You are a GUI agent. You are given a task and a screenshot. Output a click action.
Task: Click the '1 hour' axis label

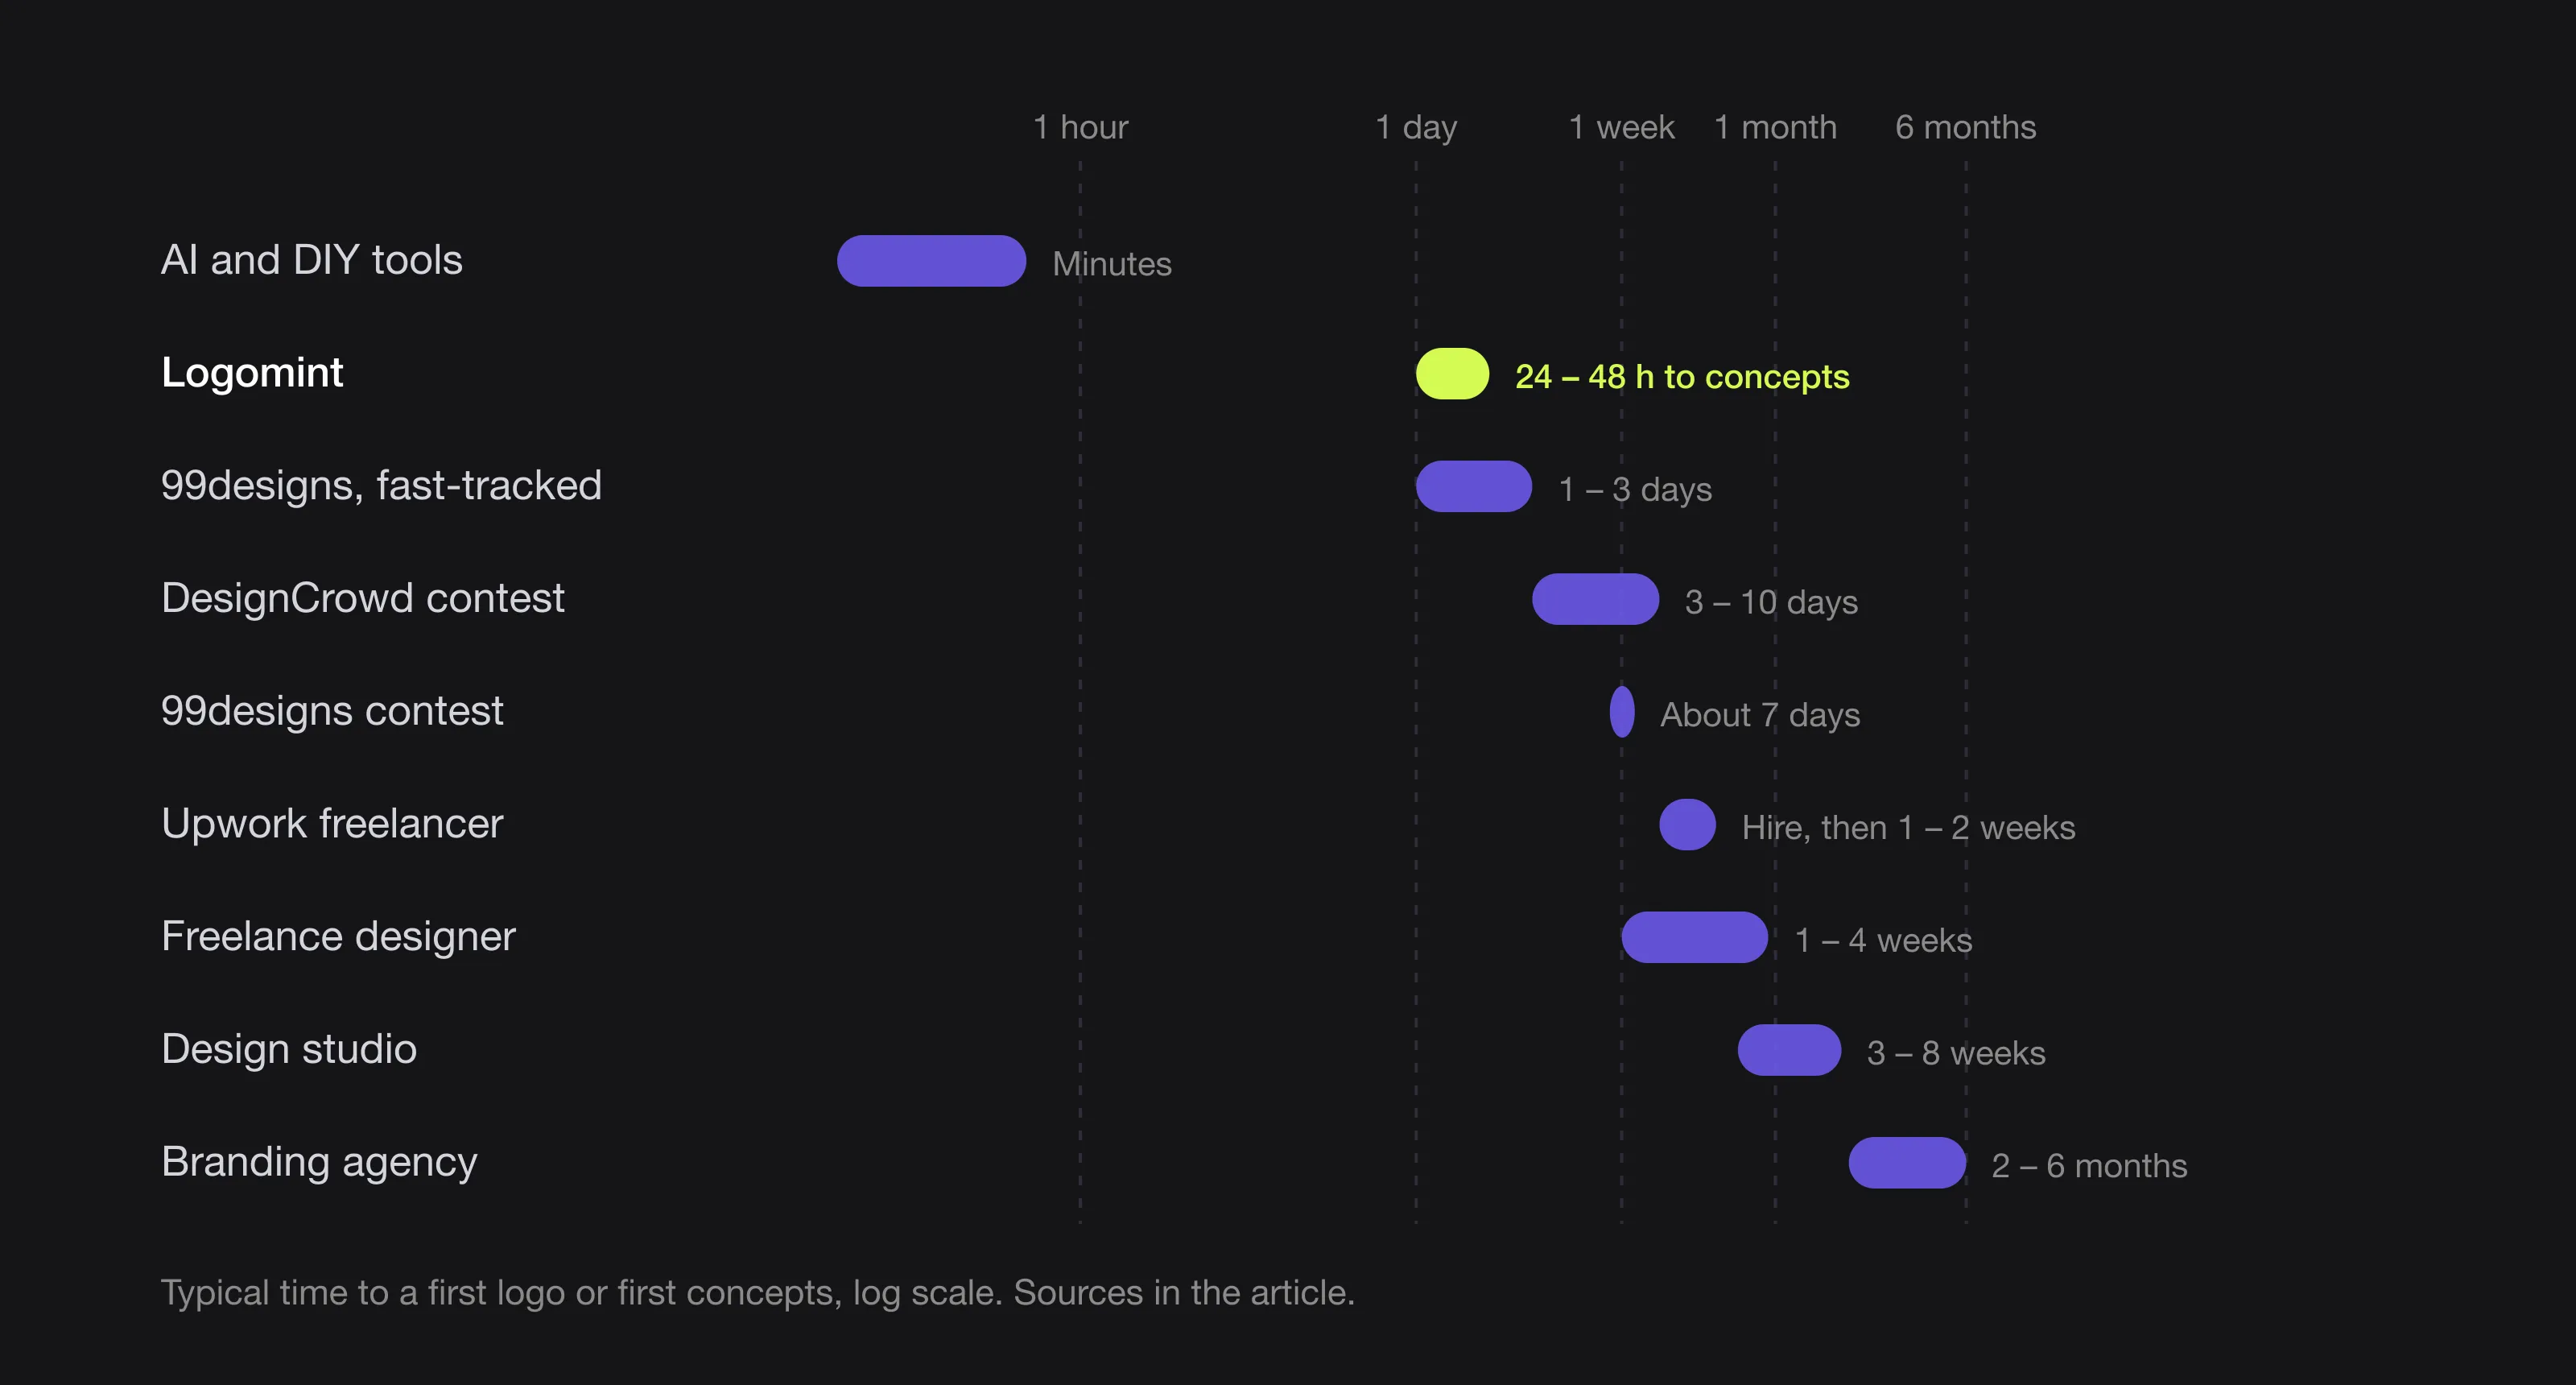coord(1080,127)
